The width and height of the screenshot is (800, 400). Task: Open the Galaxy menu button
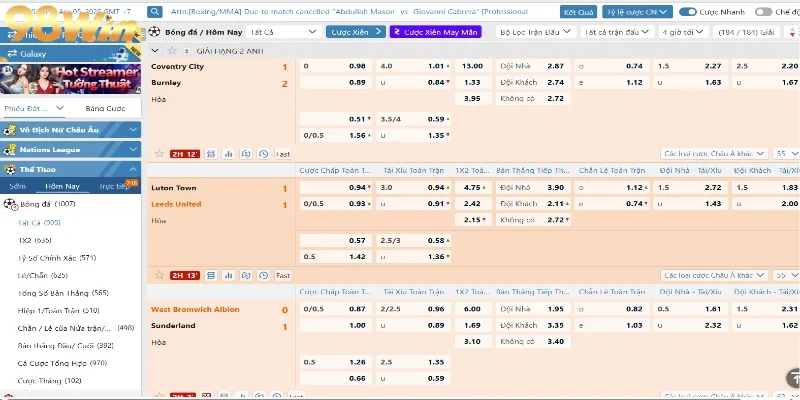pyautogui.click(x=70, y=54)
